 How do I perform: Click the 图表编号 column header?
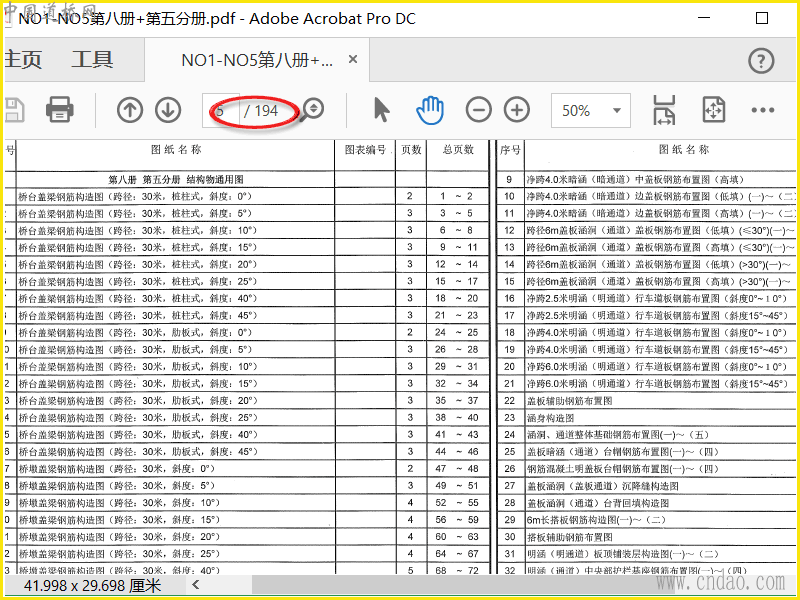point(365,149)
